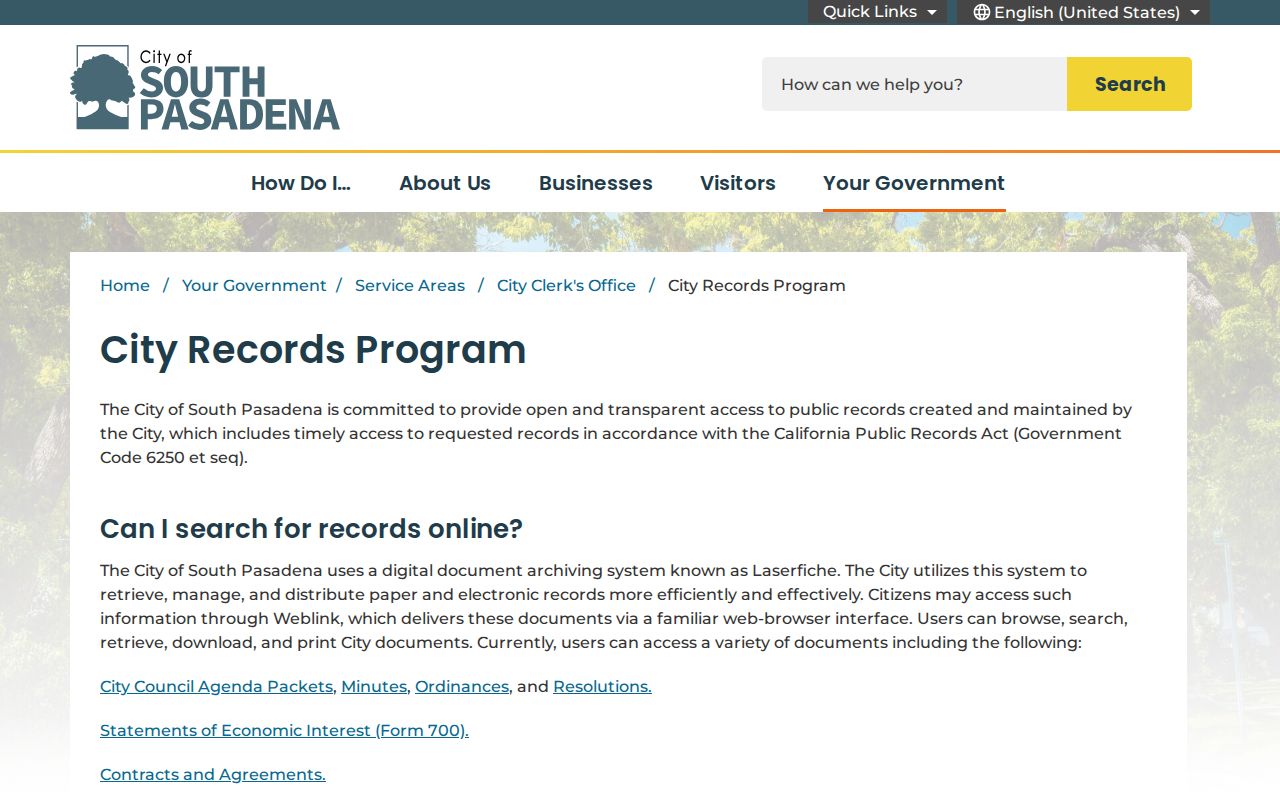
Task: Click the "Can I search for records online?" heading
Action: pyautogui.click(x=311, y=529)
